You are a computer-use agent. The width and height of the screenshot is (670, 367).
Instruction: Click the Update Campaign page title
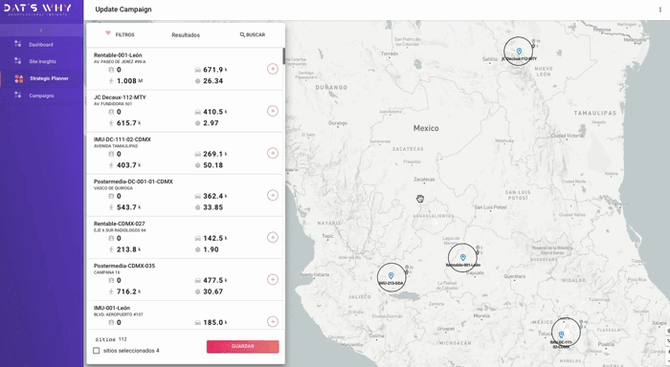pos(123,9)
